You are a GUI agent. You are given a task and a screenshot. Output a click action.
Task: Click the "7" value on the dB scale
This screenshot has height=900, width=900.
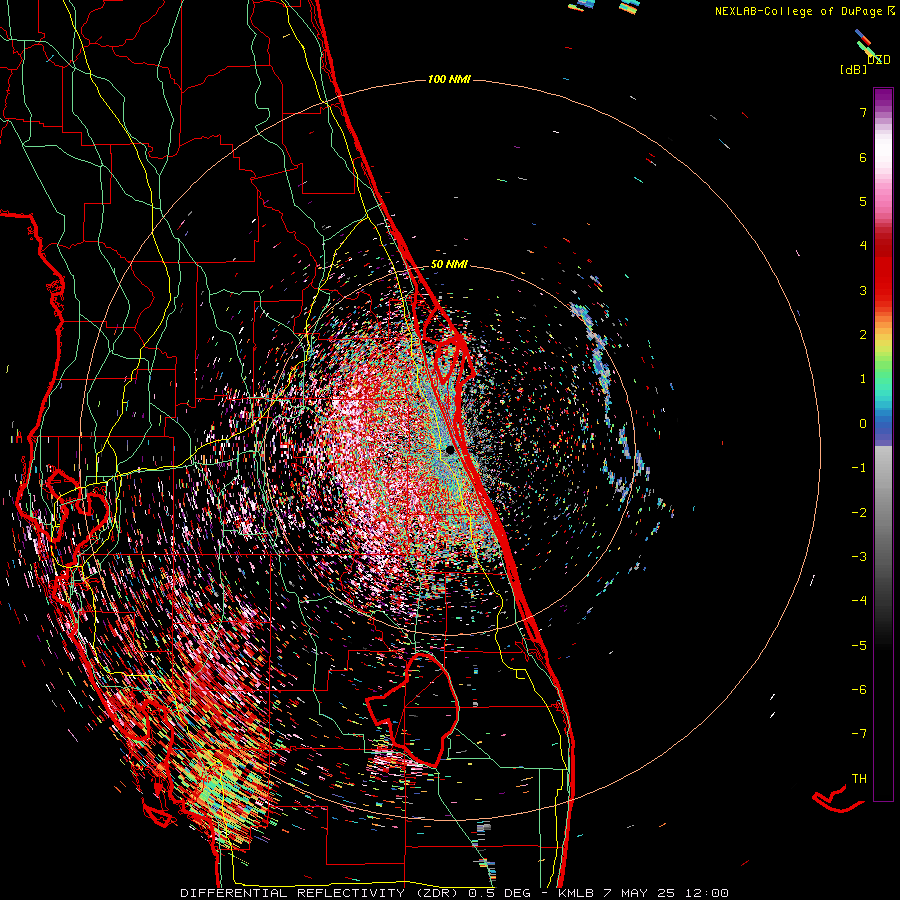click(x=863, y=112)
